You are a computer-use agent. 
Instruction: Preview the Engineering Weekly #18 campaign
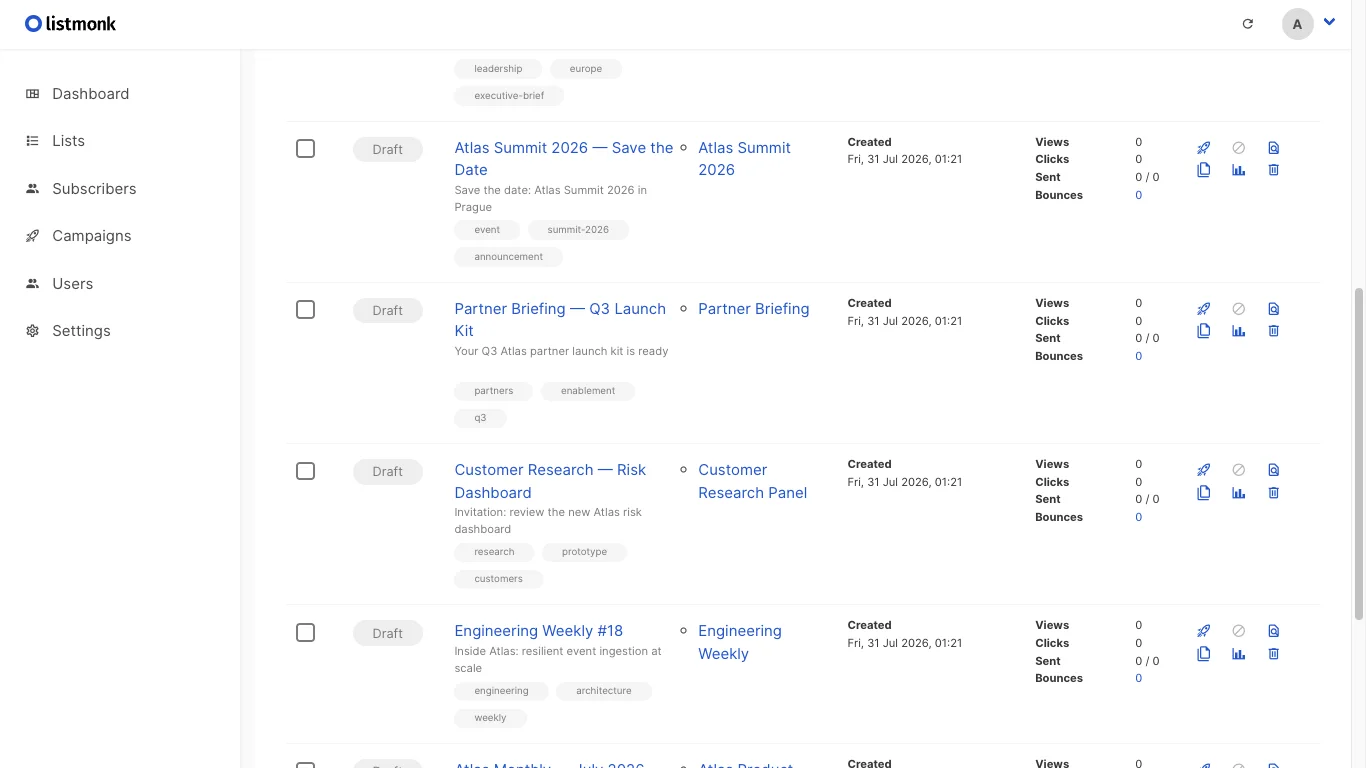click(x=1273, y=631)
